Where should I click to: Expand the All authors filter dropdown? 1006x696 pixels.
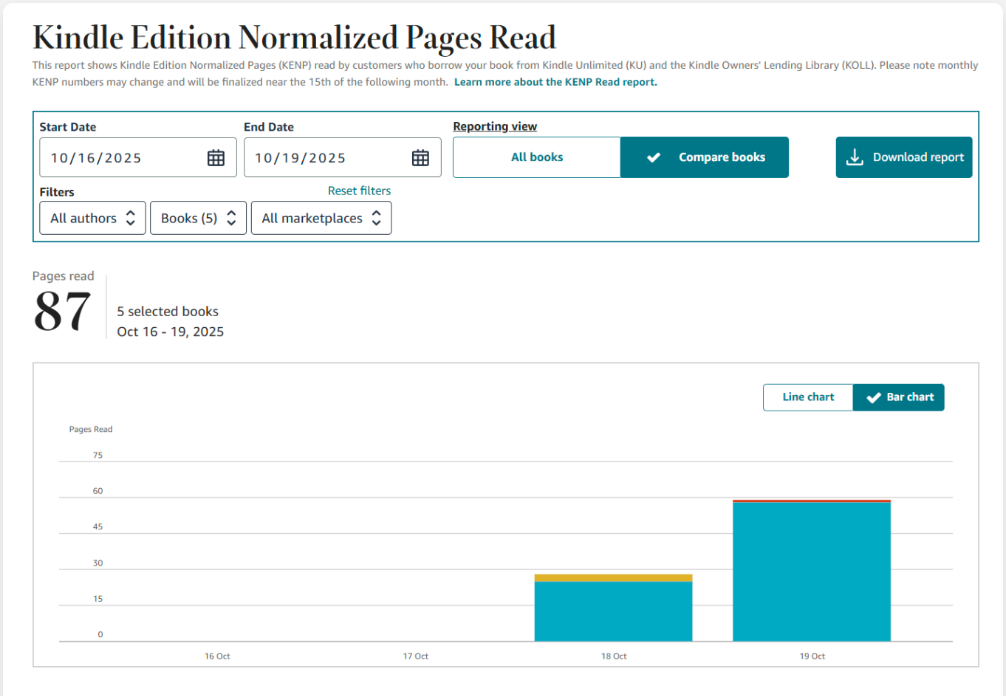point(92,218)
